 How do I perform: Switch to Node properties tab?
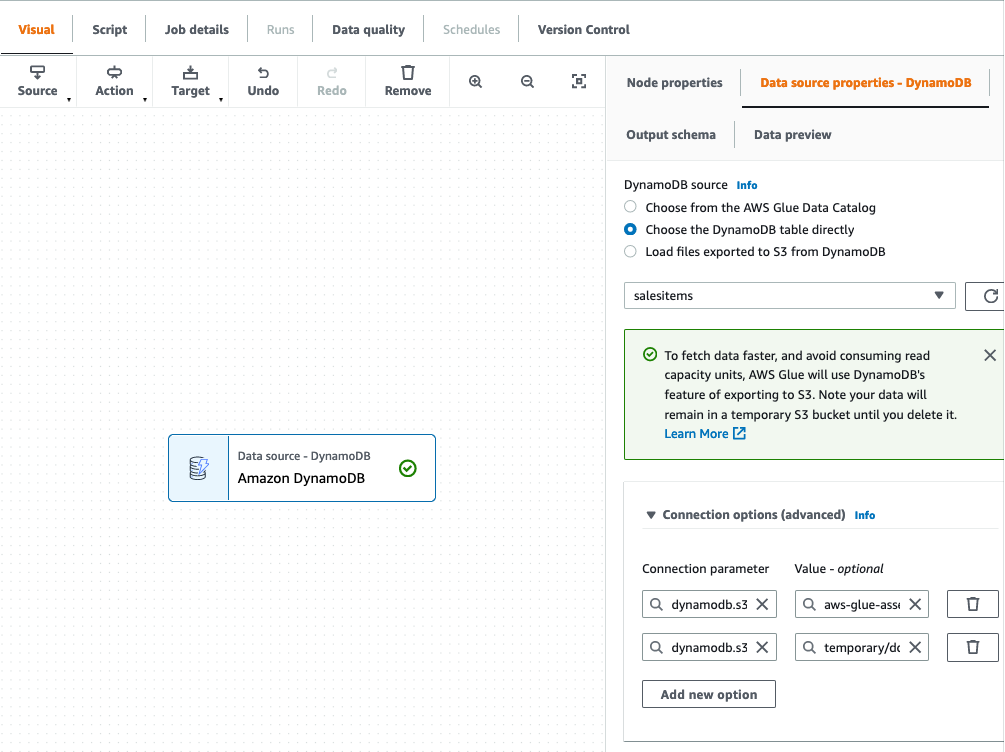click(674, 83)
